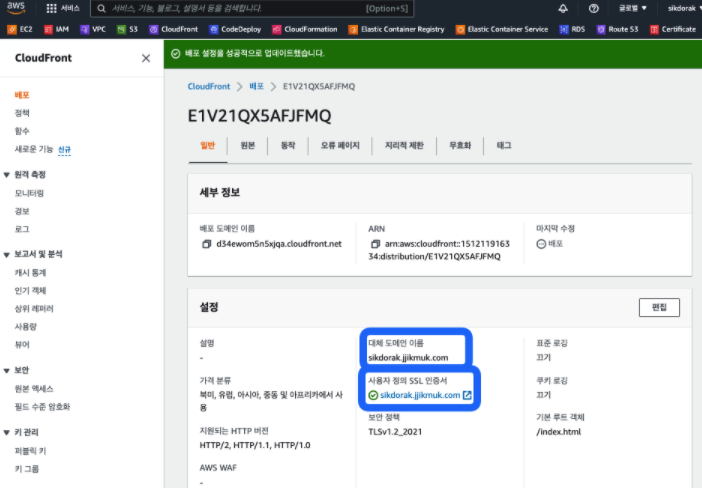702x488 pixels.
Task: Open 경보 in the sidebar
Action: (22, 211)
